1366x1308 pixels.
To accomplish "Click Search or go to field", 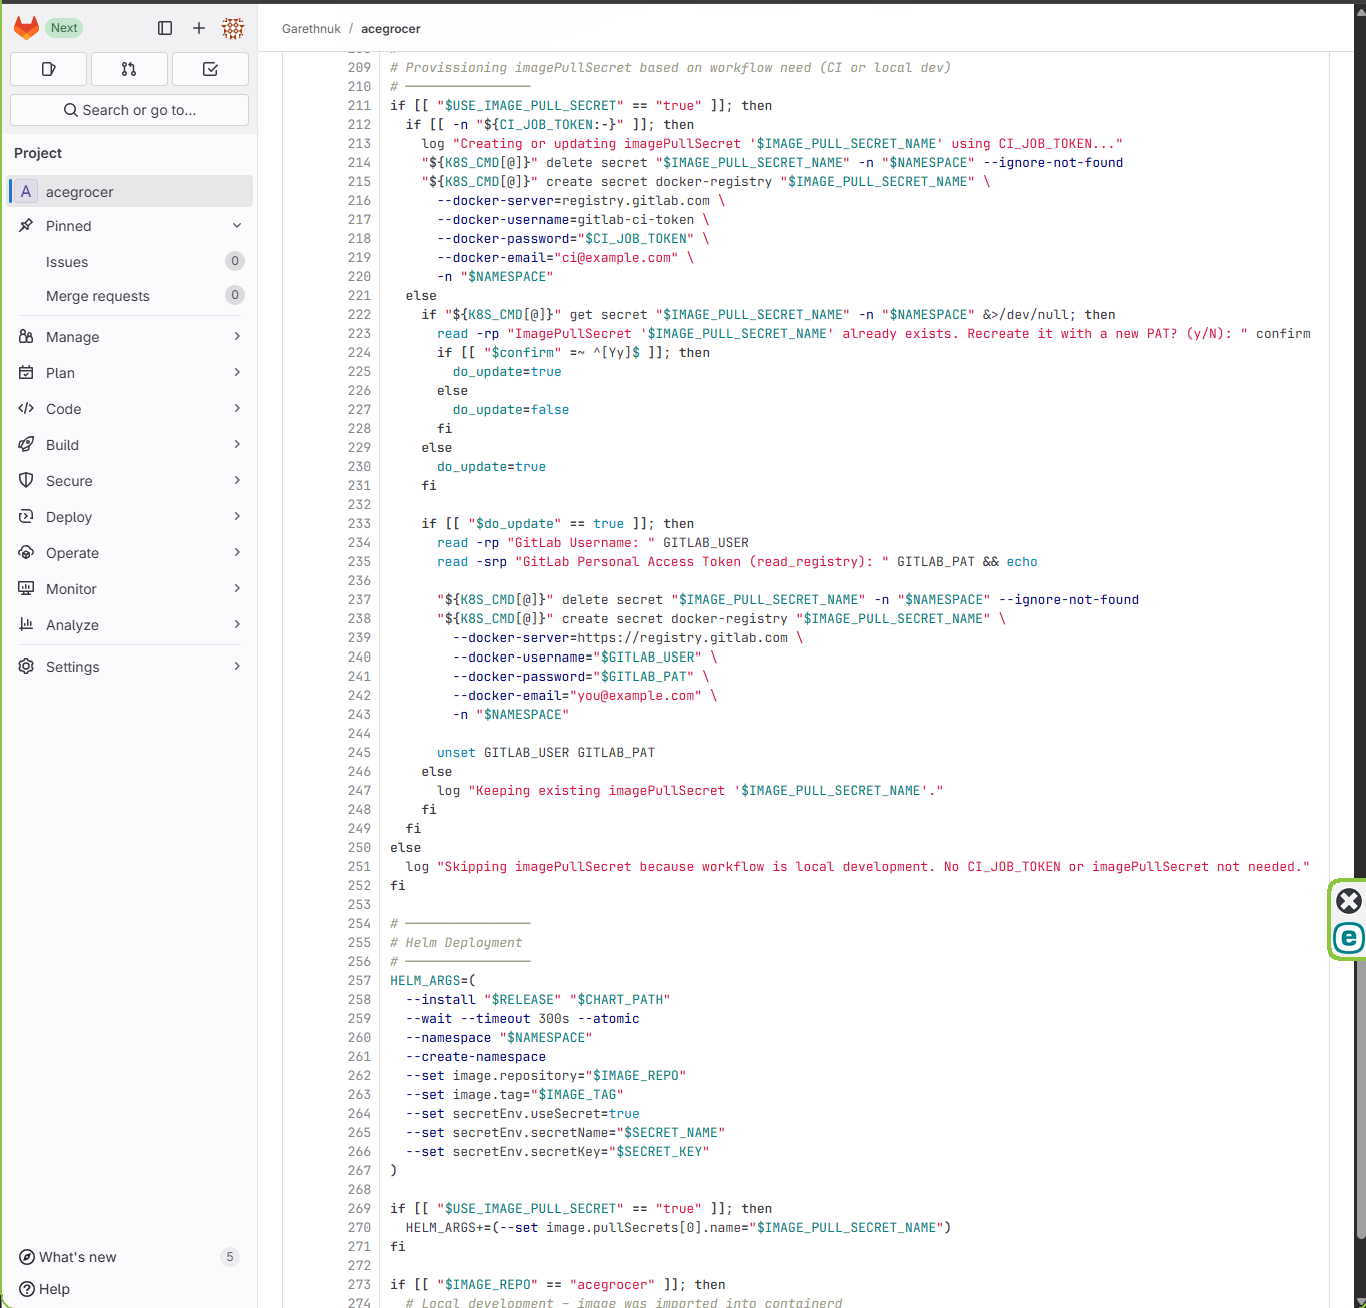I will [x=129, y=110].
